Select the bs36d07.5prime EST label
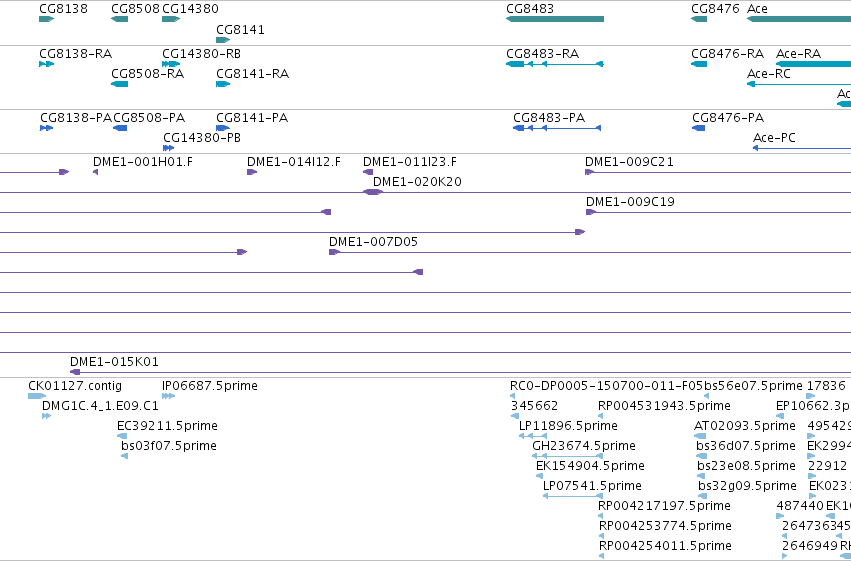Image resolution: width=851 pixels, height=561 pixels. 746,446
